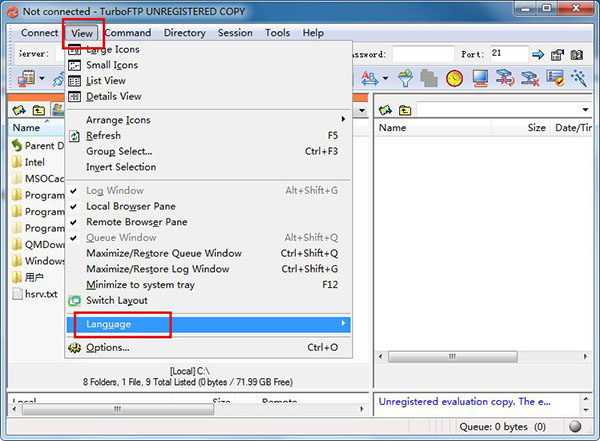Sort remote pane by Name column
Image resolution: width=600 pixels, height=441 pixels.
(433, 128)
